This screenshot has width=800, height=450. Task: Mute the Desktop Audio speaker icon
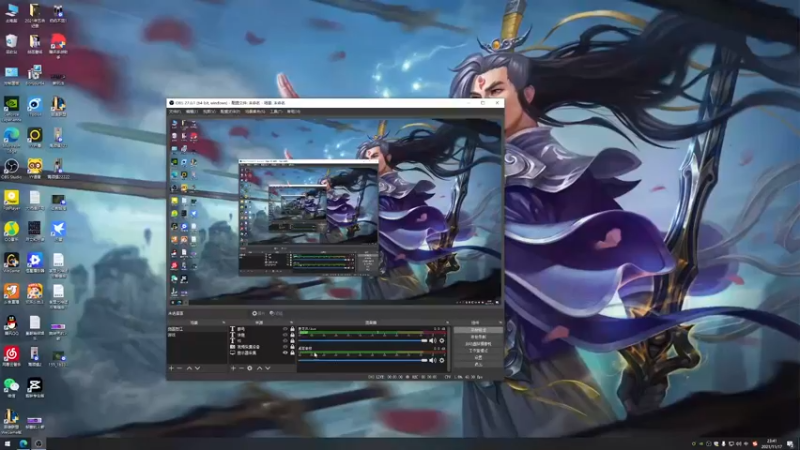point(433,360)
